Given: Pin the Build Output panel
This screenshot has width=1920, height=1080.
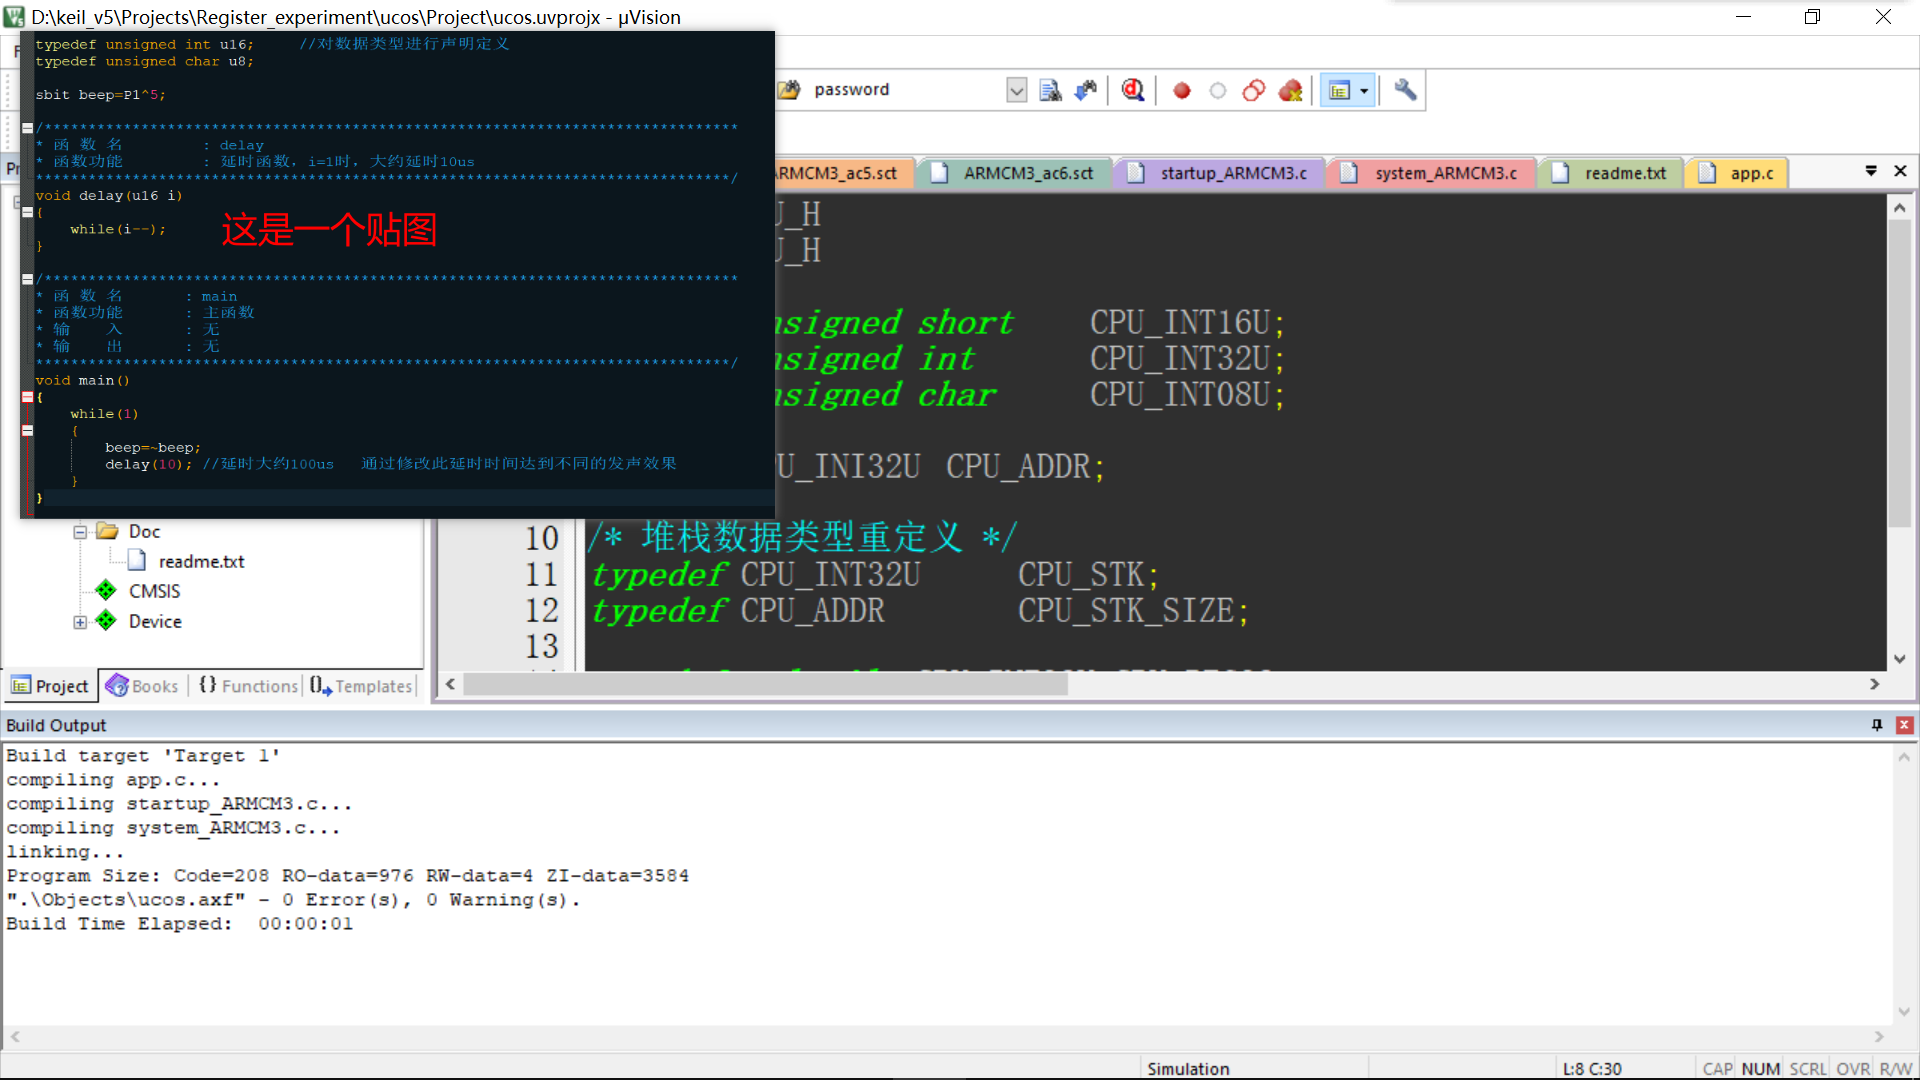Looking at the screenshot, I should 1876,725.
